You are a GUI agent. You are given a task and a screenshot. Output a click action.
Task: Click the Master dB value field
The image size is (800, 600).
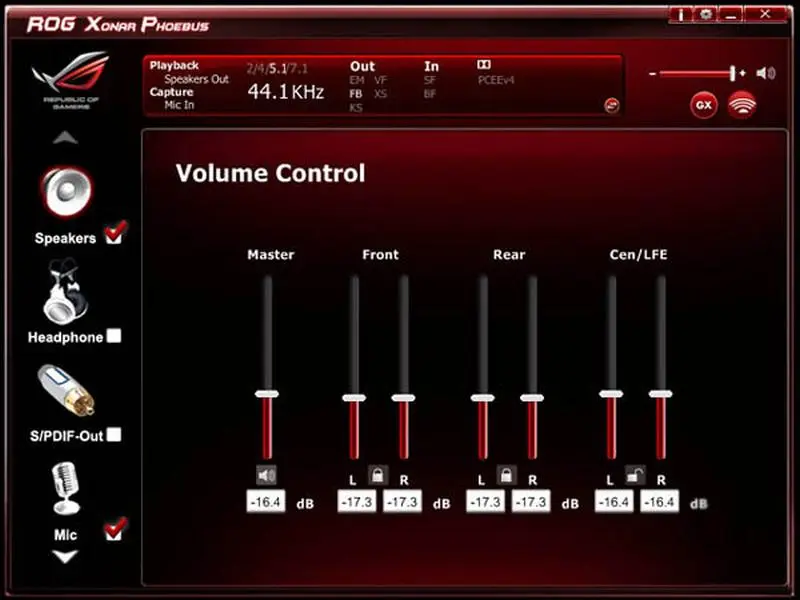tap(266, 502)
